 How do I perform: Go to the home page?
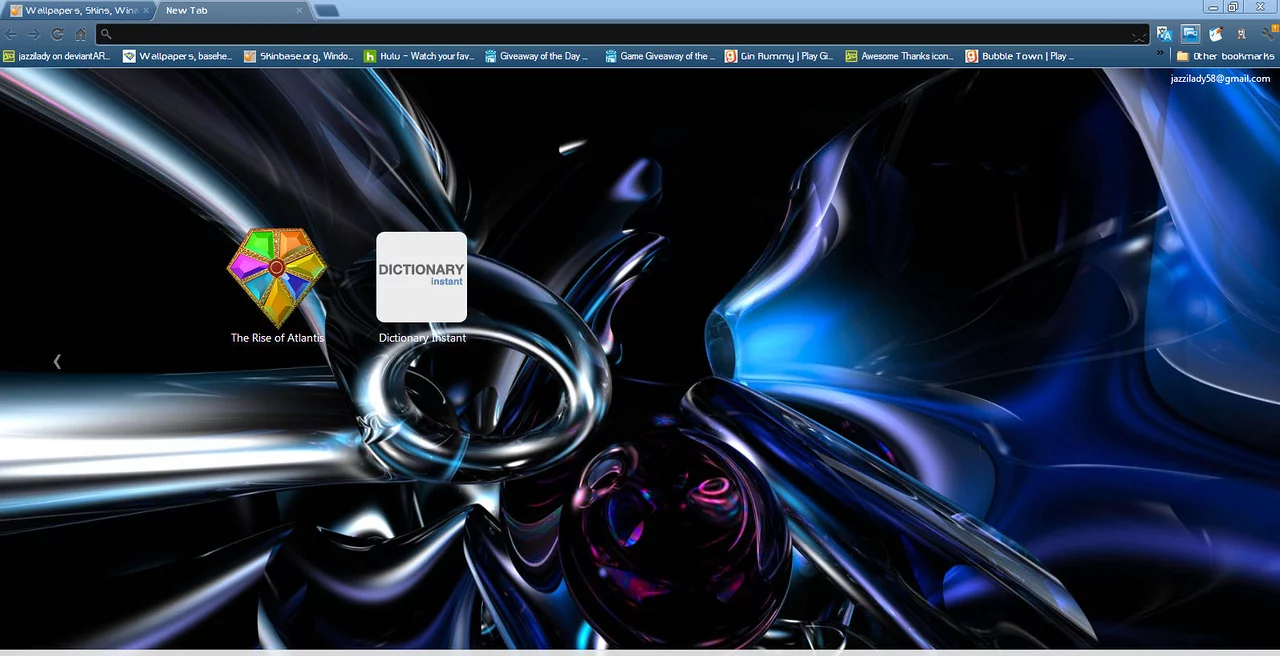coord(81,34)
